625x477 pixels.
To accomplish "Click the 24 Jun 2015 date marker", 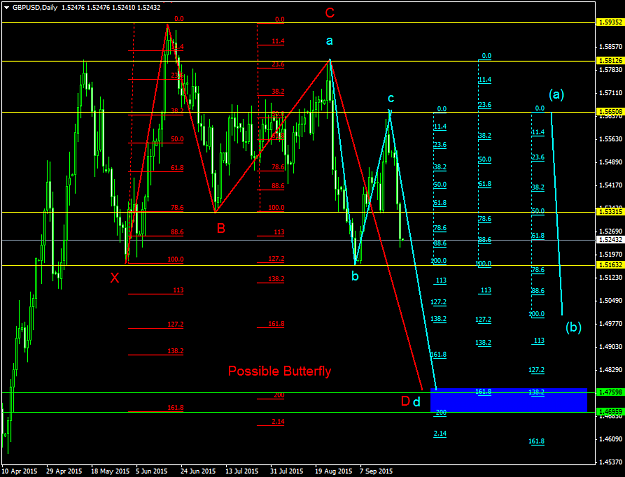I will 198,471.
